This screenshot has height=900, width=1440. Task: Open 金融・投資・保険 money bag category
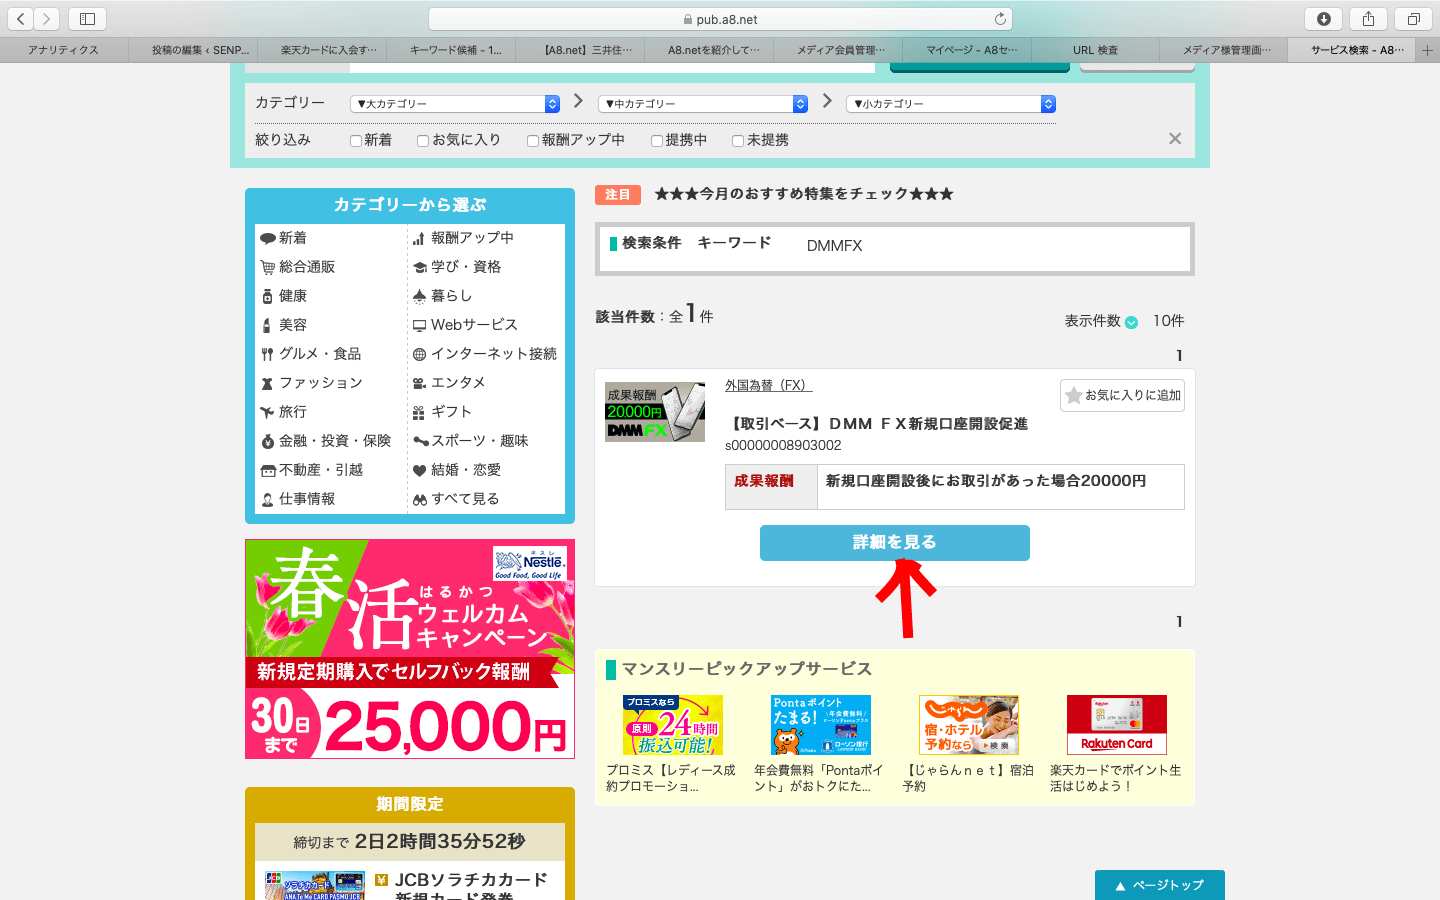click(x=326, y=441)
